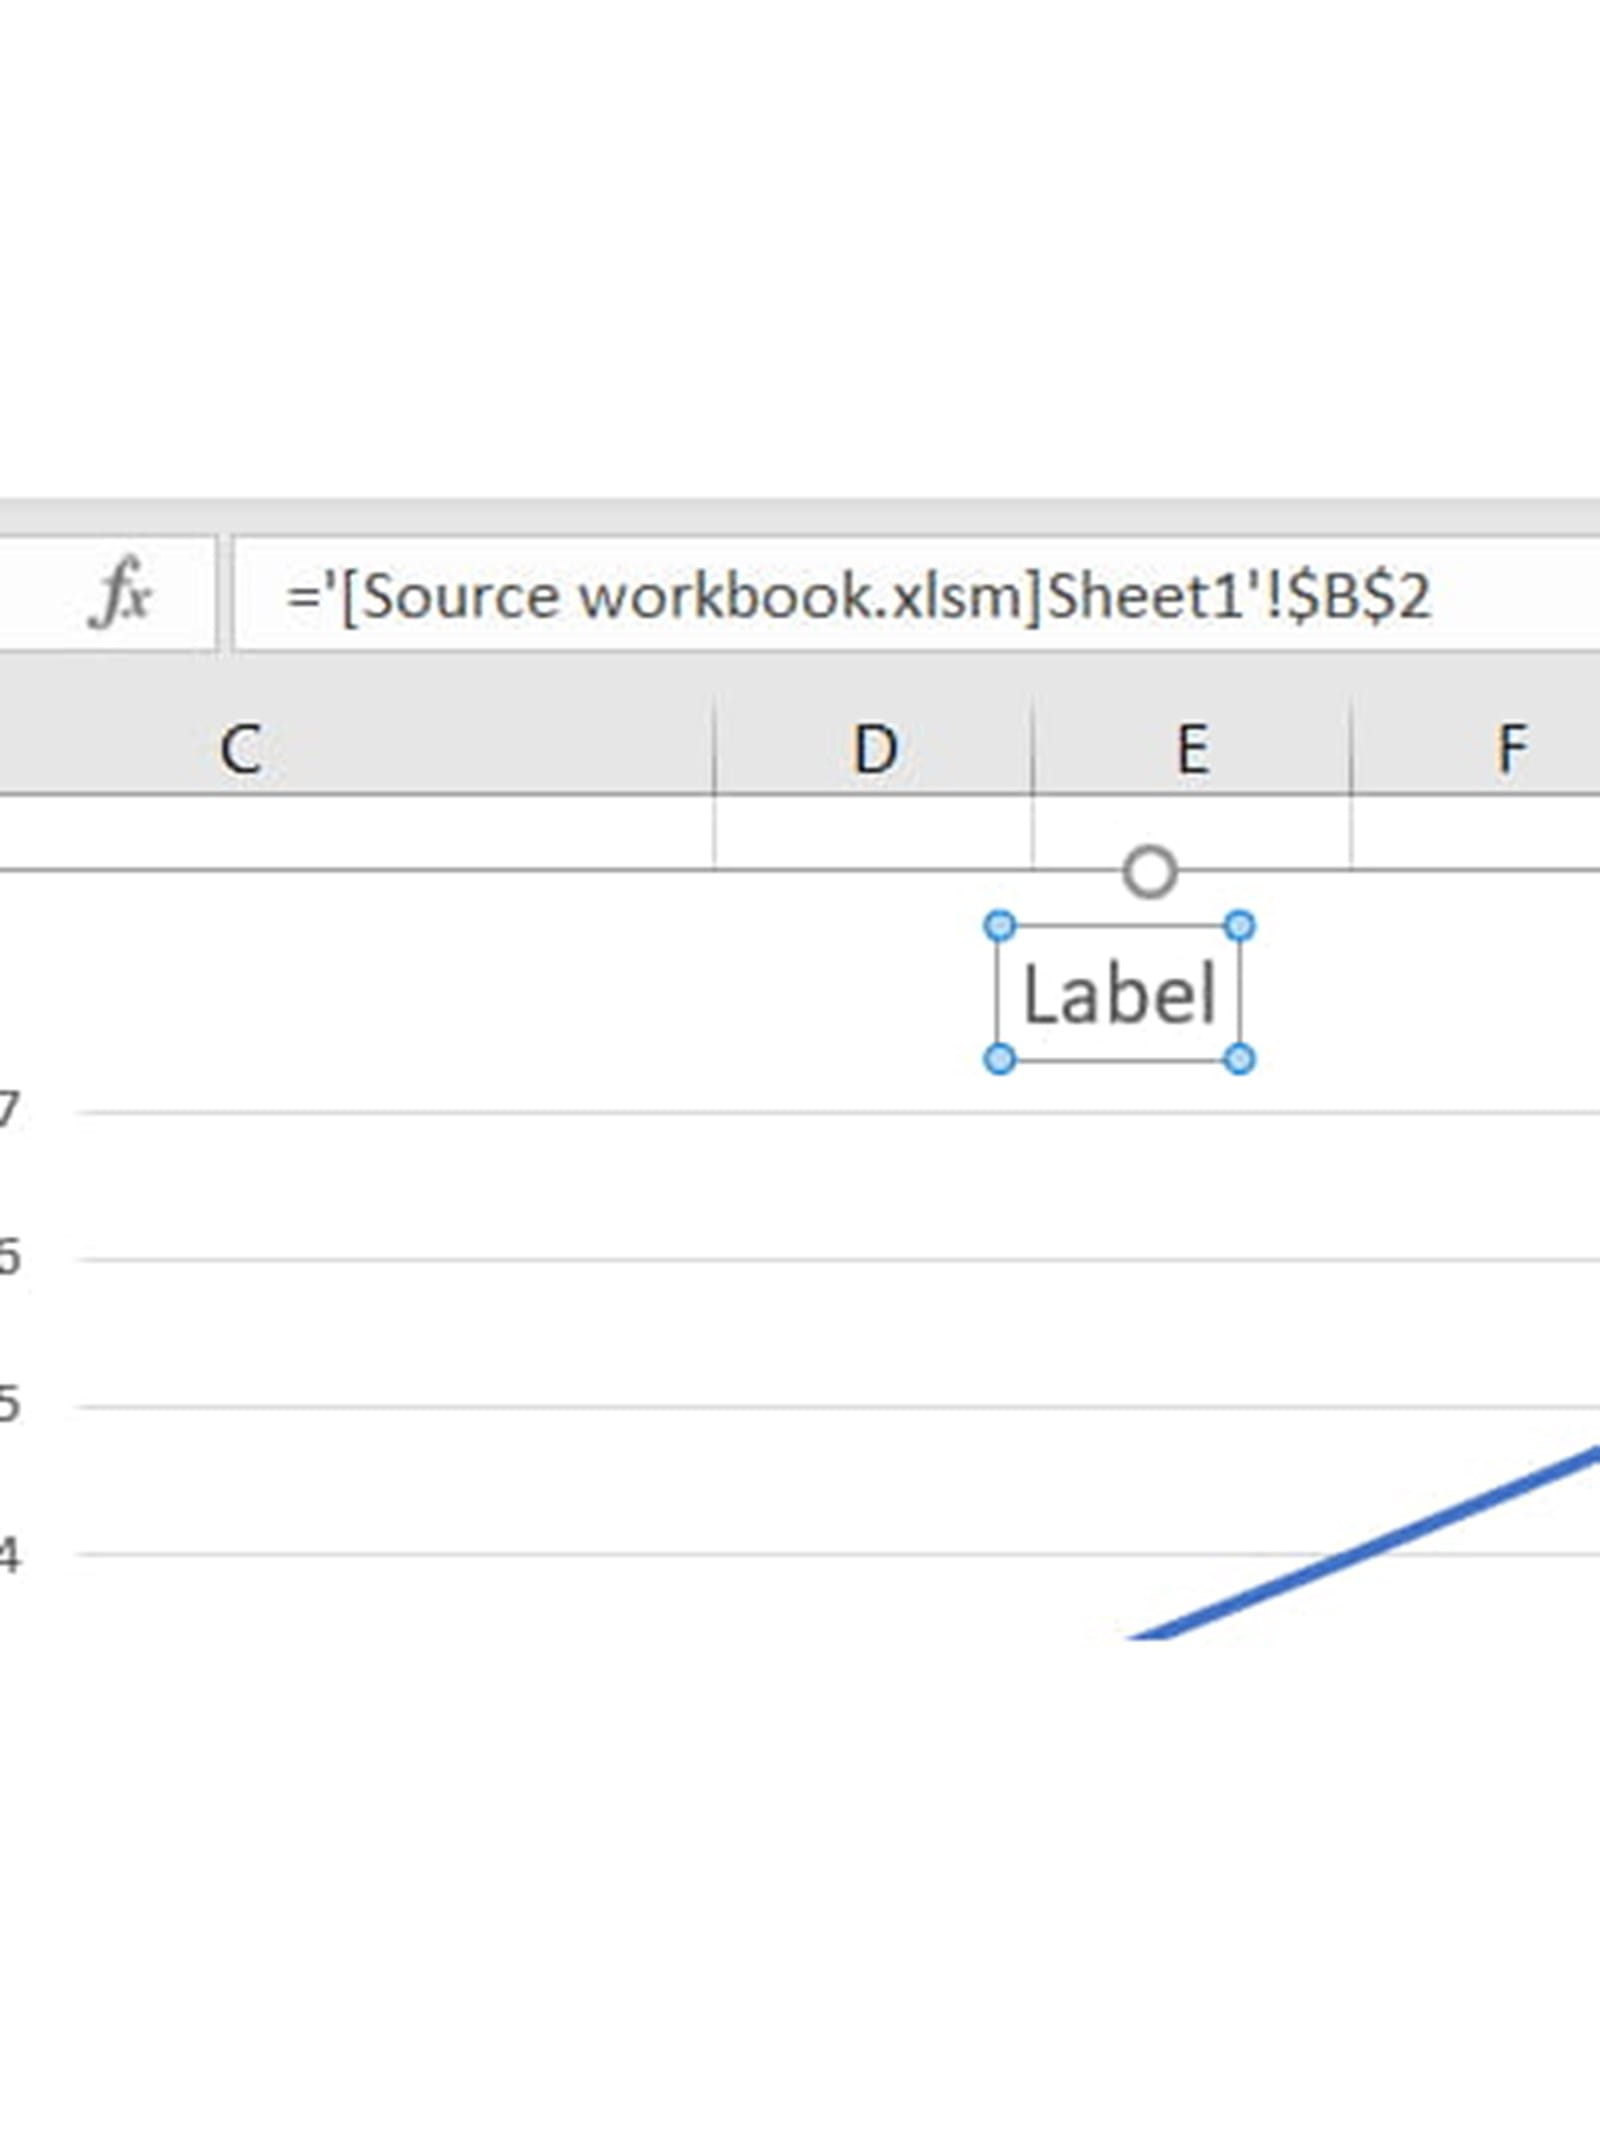This screenshot has height=2133, width=1600.
Task: Click the column C cell above the chart
Action: [350, 832]
